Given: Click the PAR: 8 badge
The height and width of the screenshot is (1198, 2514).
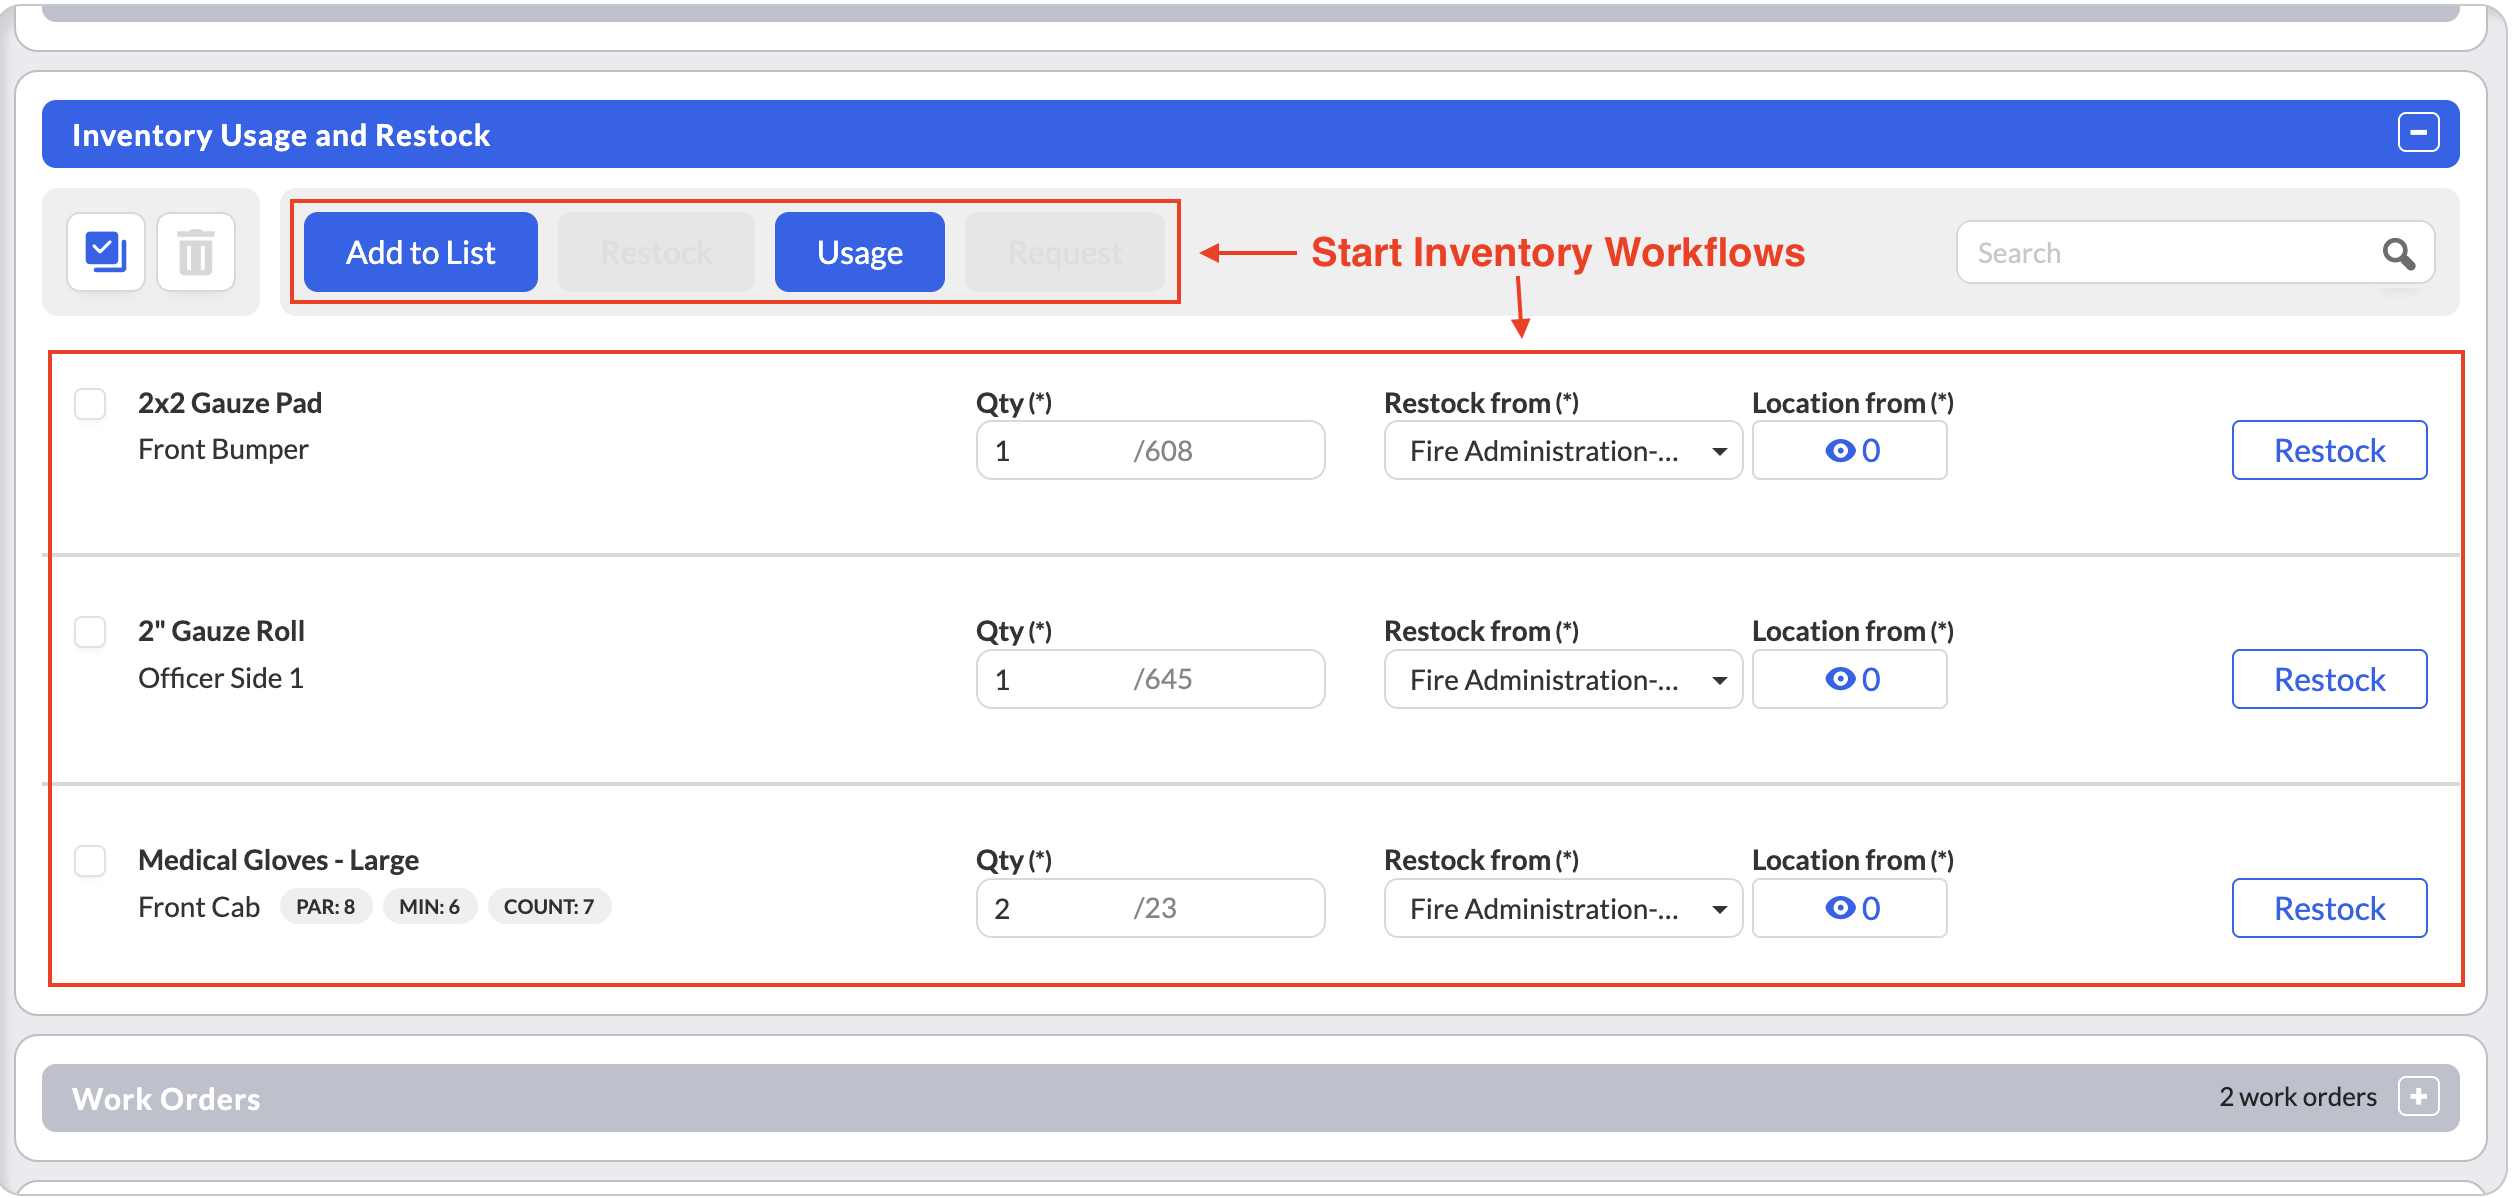Looking at the screenshot, I should tap(326, 907).
